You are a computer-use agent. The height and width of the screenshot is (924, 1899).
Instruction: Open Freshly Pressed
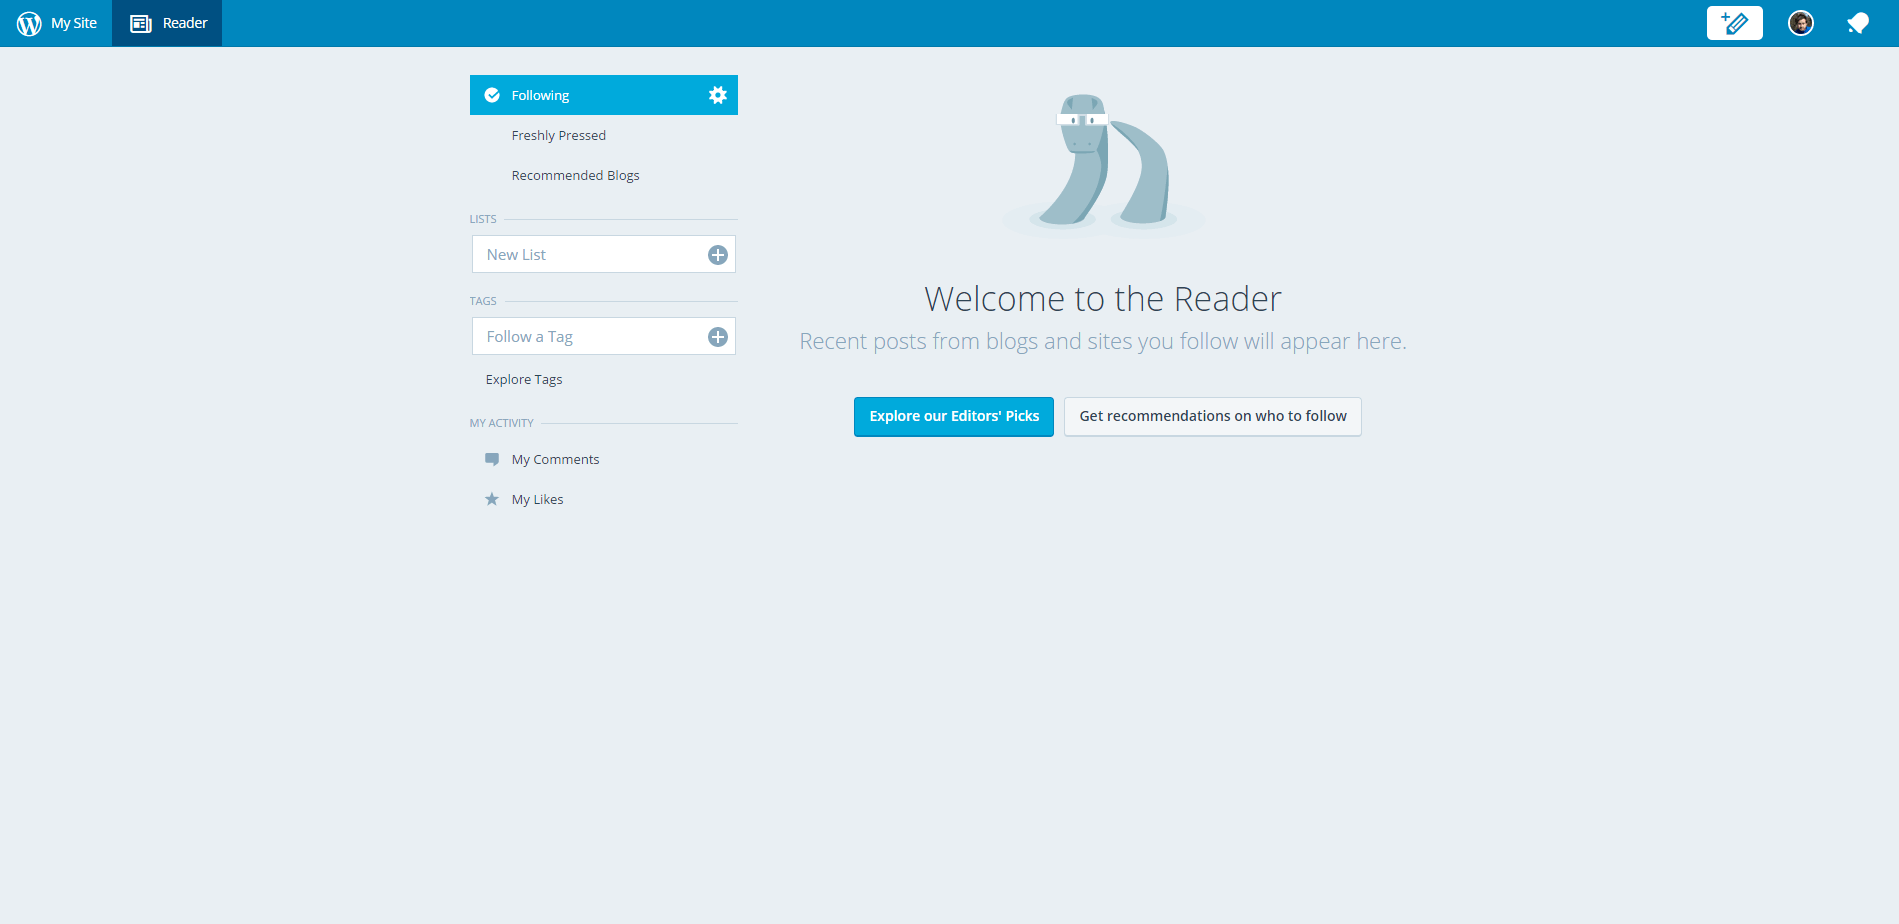559,135
